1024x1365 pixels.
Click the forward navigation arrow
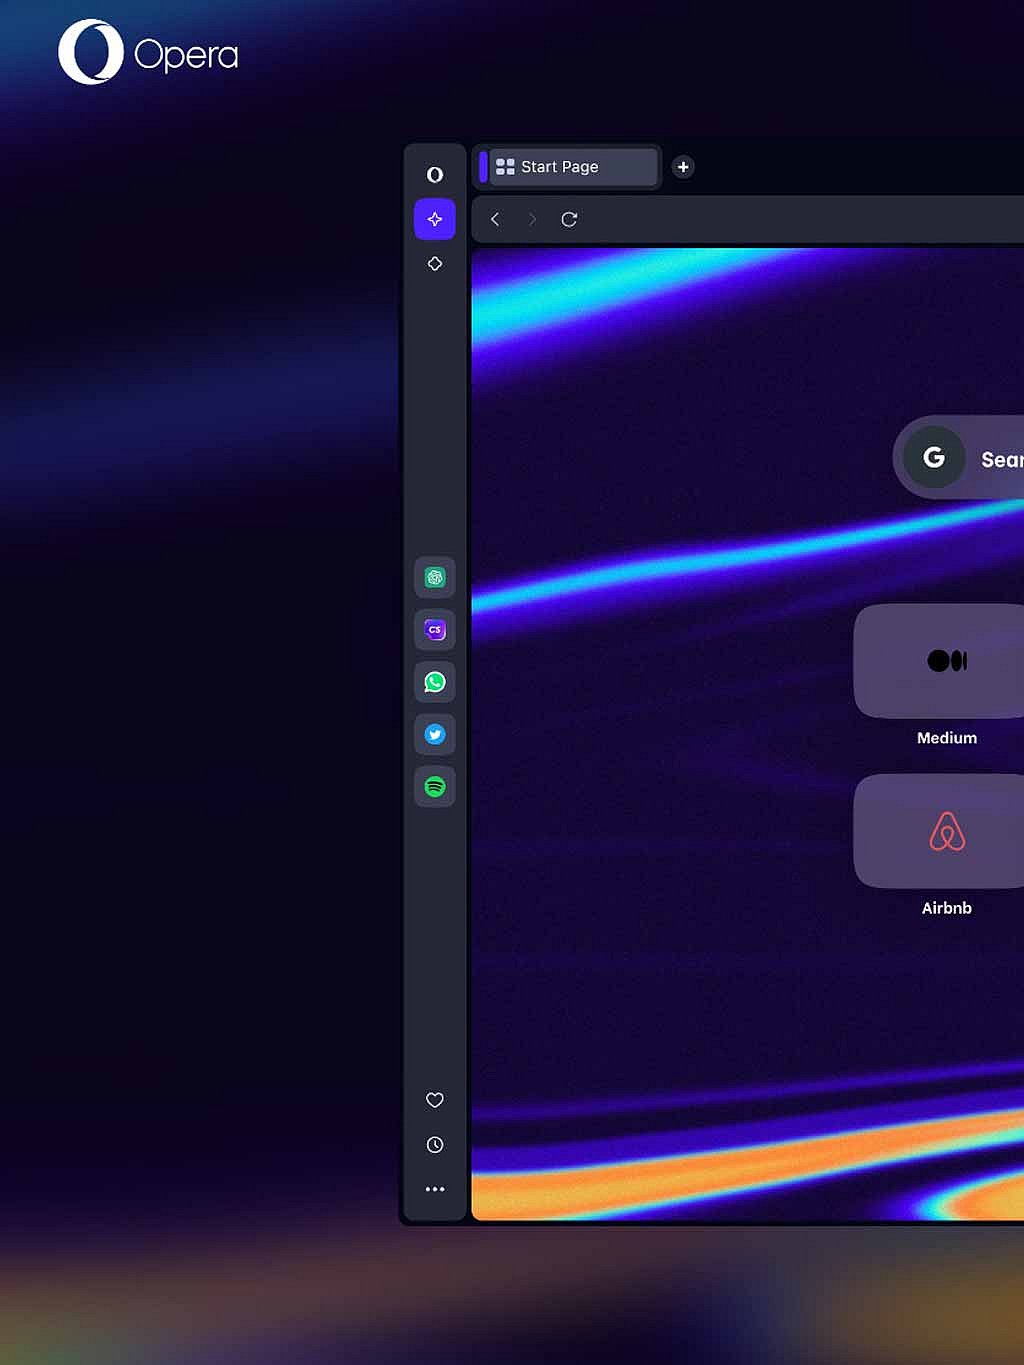(533, 220)
